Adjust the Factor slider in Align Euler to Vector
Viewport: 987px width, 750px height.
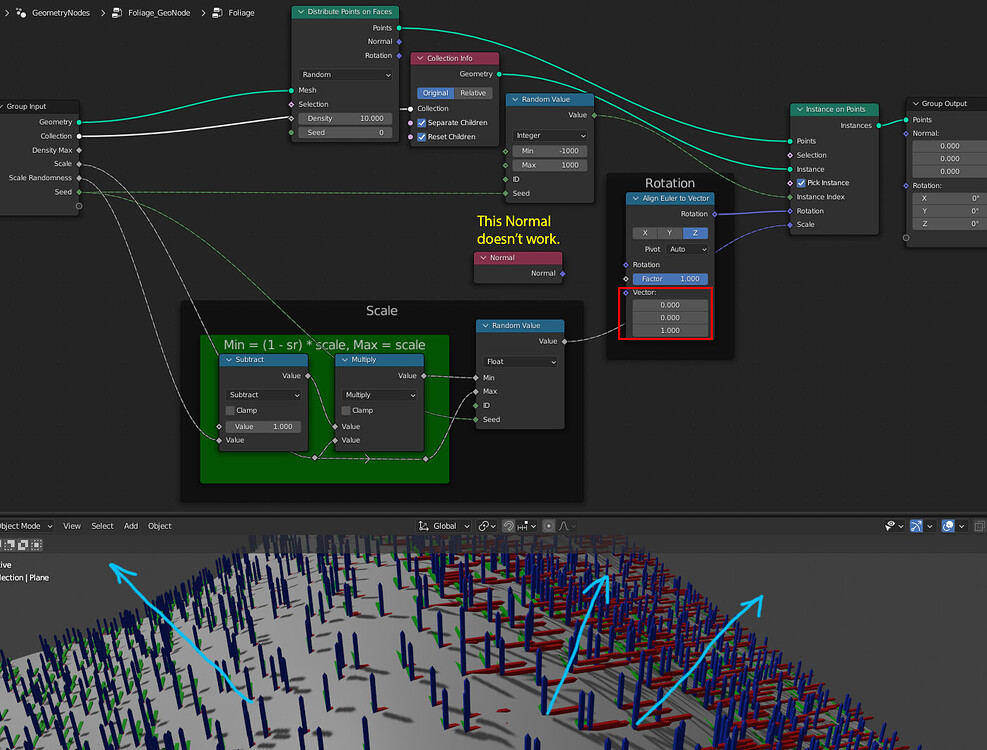(x=670, y=278)
